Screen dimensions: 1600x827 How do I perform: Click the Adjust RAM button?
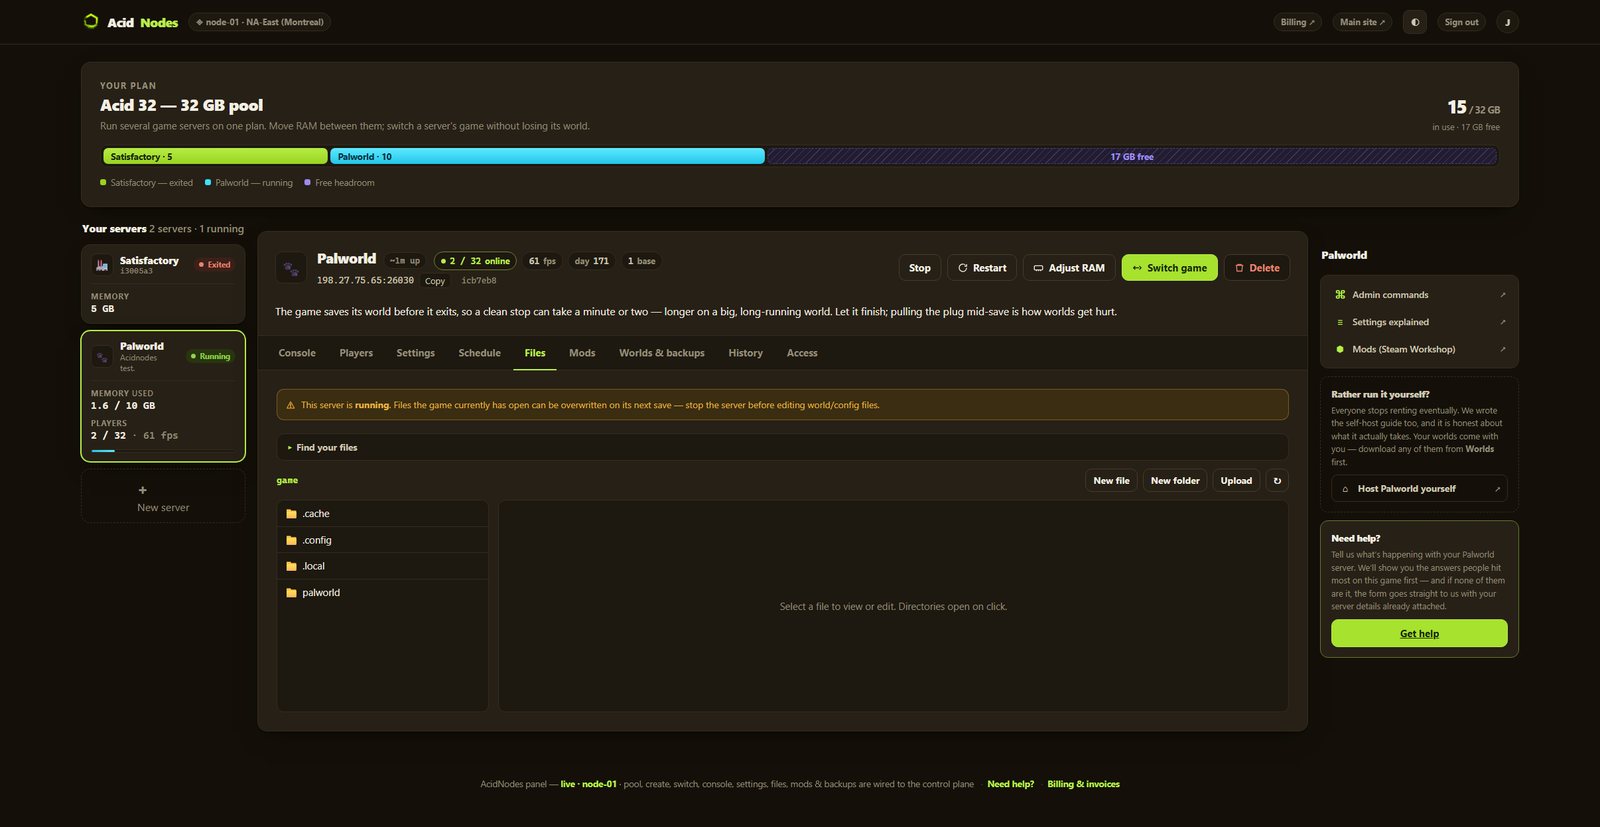(1069, 268)
